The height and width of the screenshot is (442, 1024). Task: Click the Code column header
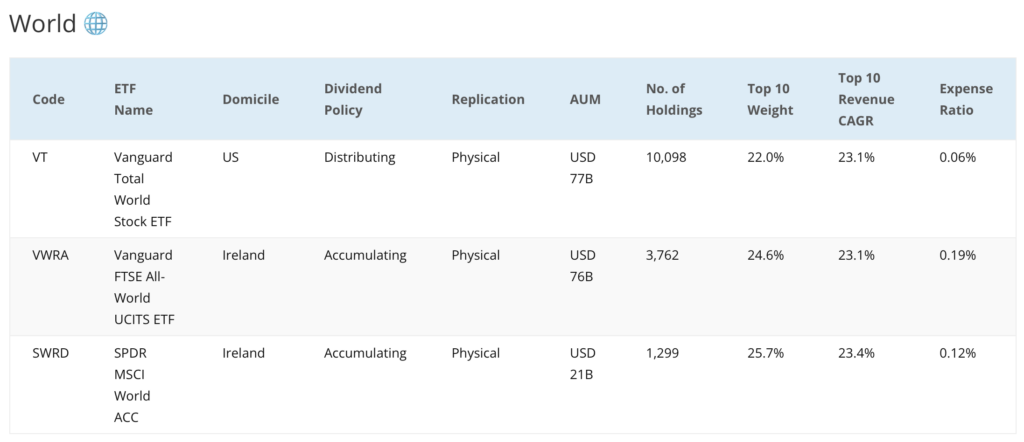pyautogui.click(x=48, y=99)
